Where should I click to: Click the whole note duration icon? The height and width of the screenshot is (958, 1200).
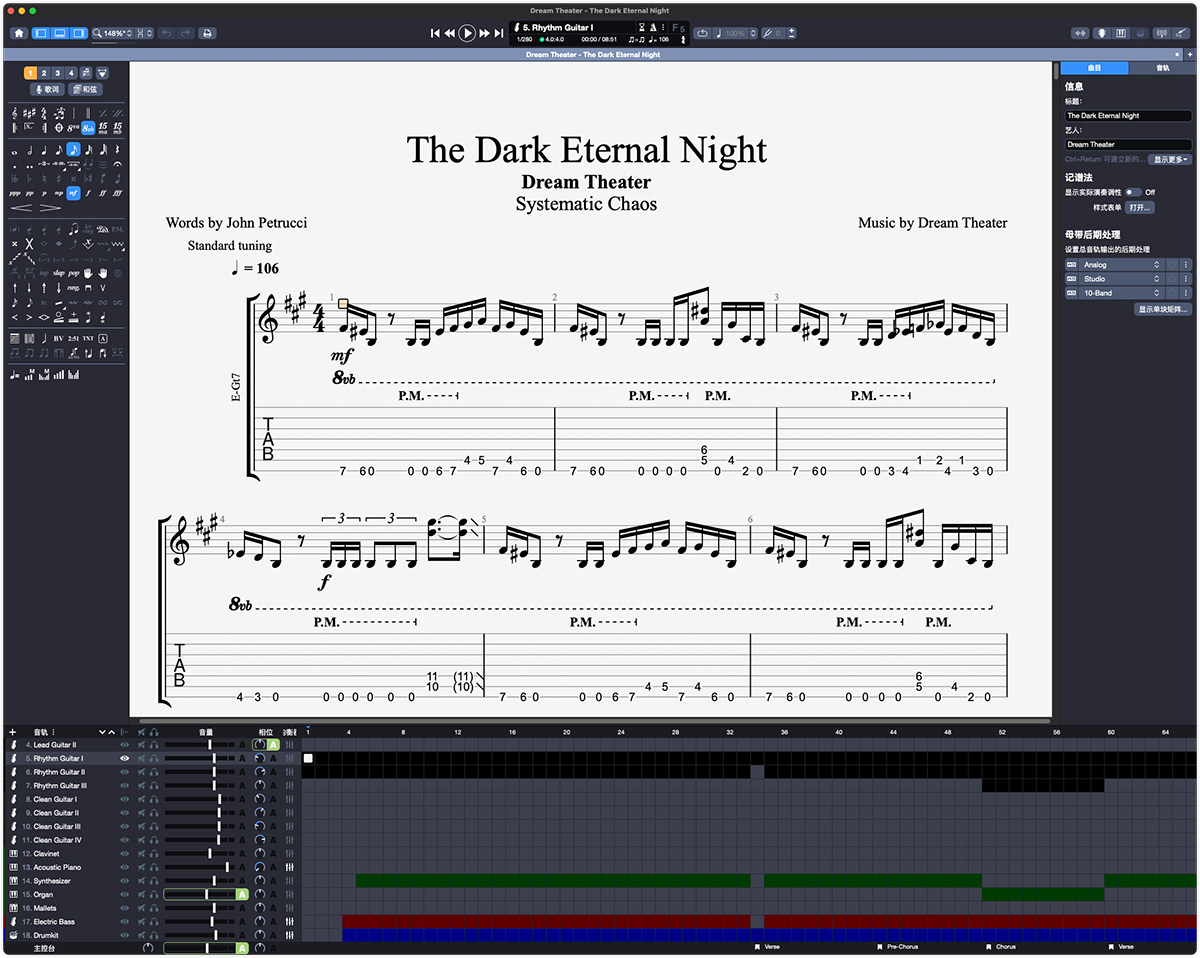(x=14, y=150)
